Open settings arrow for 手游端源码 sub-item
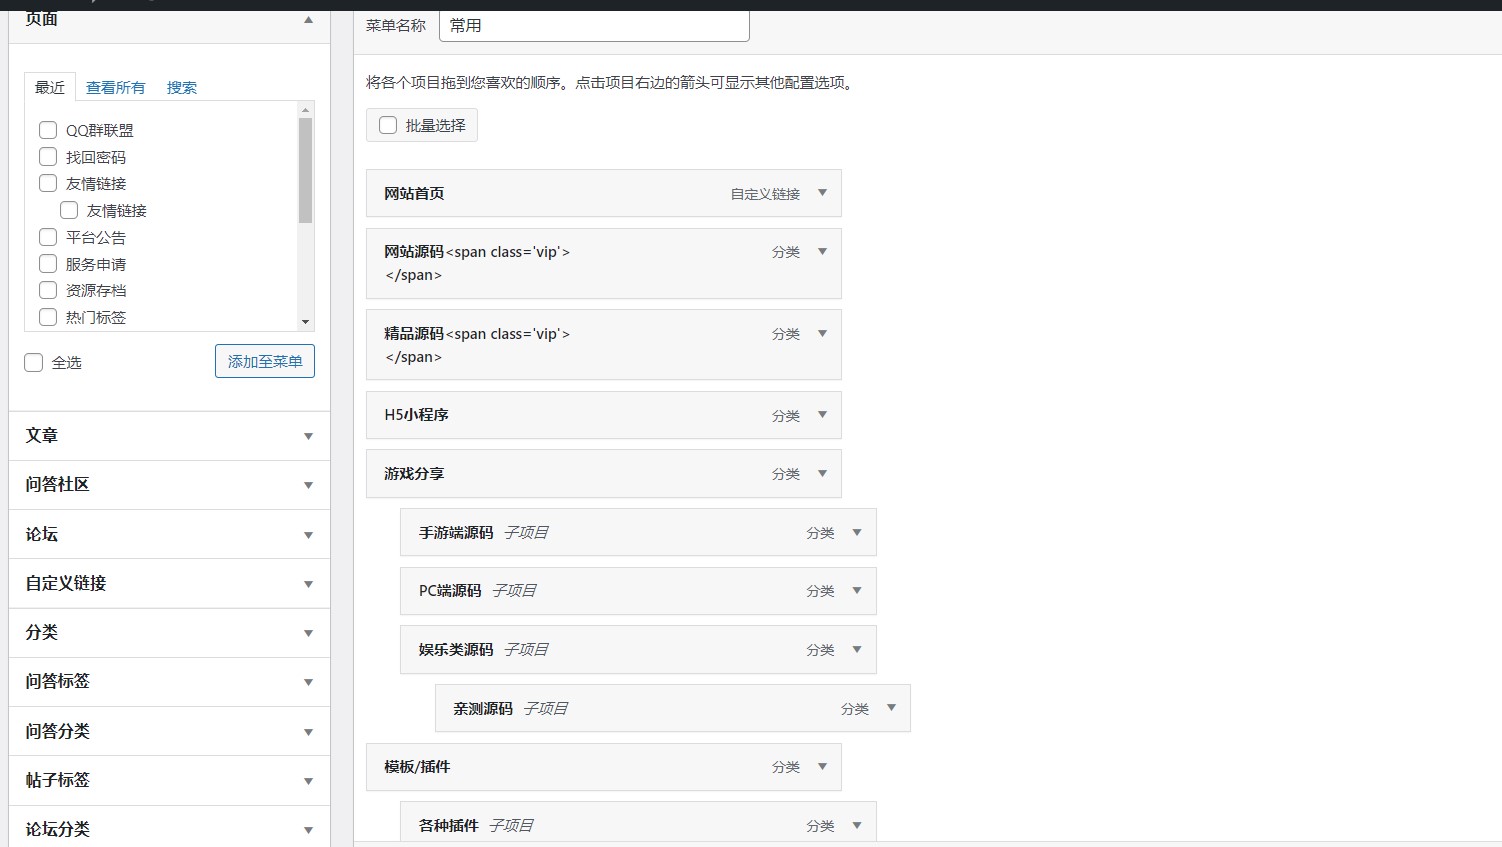Image resolution: width=1502 pixels, height=847 pixels. 857,533
